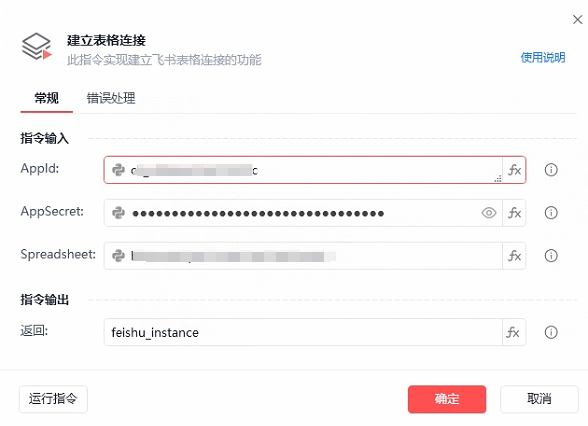Open the info icon beside AppId
The image size is (588, 426).
coord(550,170)
